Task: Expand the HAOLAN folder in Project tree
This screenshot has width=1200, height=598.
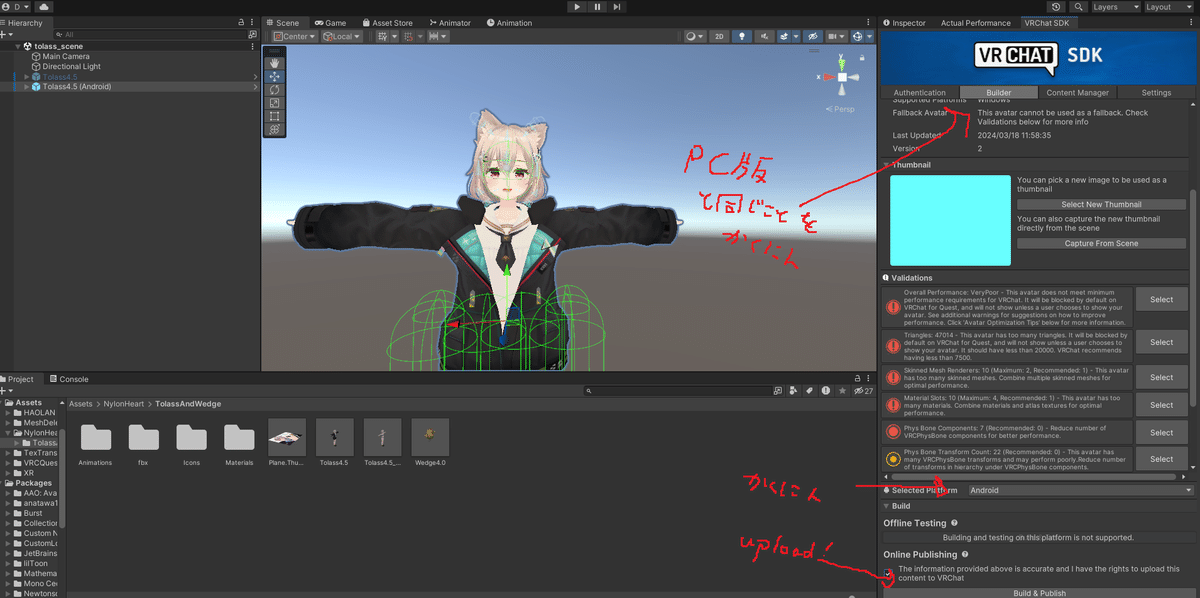Action: tap(8, 412)
